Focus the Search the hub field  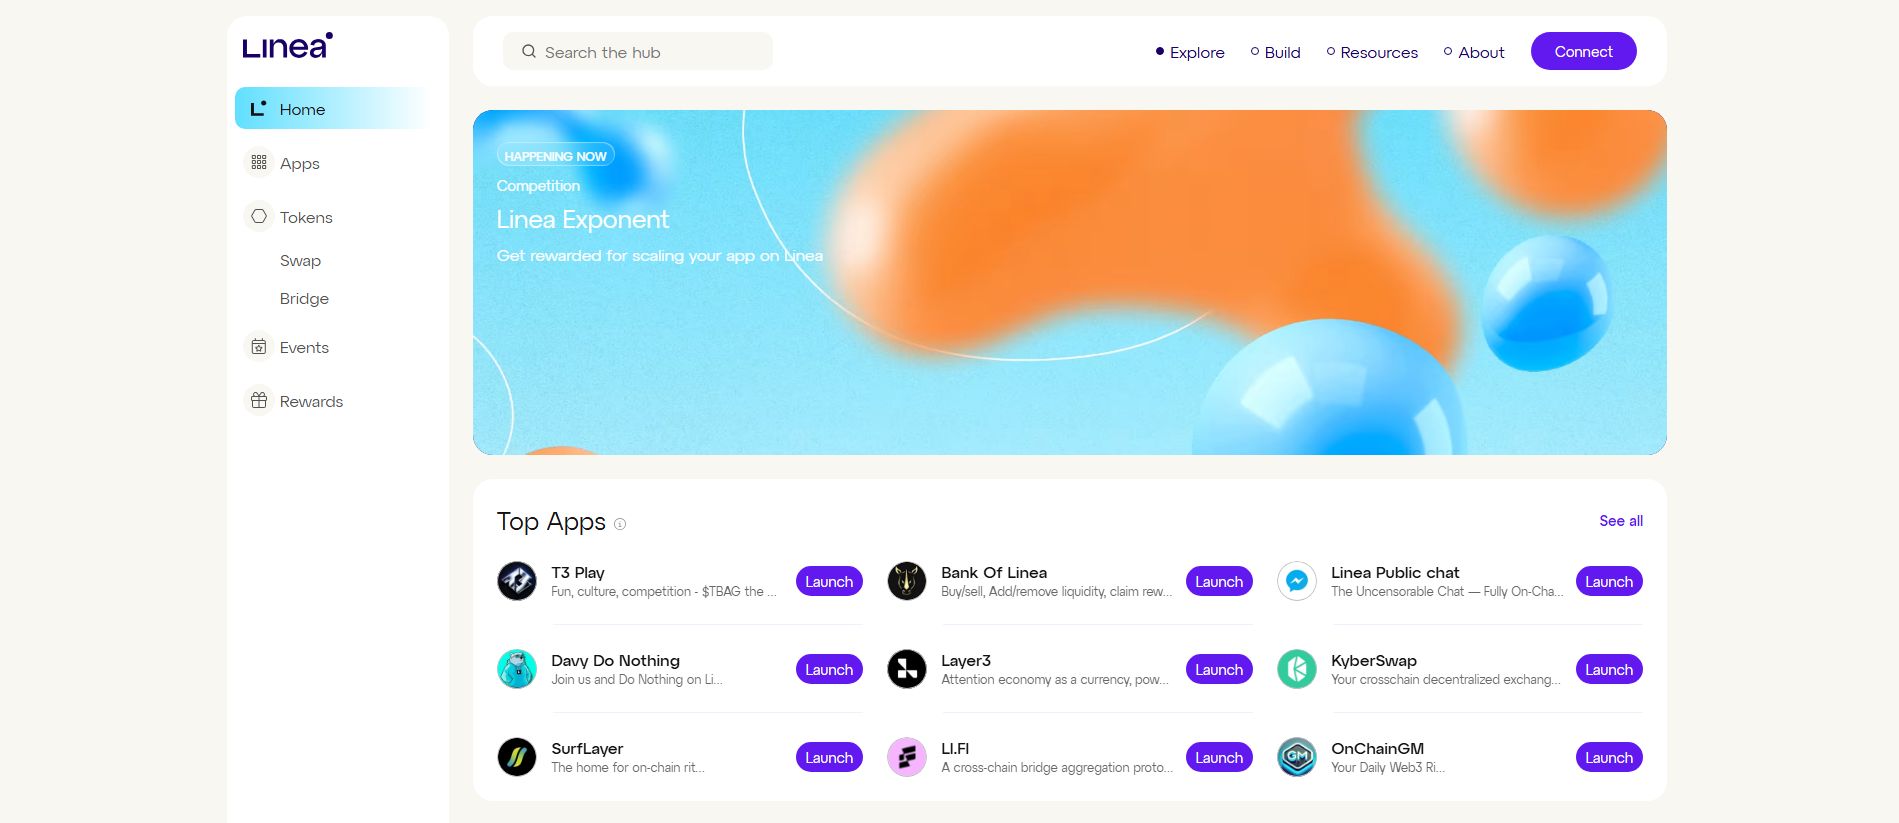click(638, 51)
